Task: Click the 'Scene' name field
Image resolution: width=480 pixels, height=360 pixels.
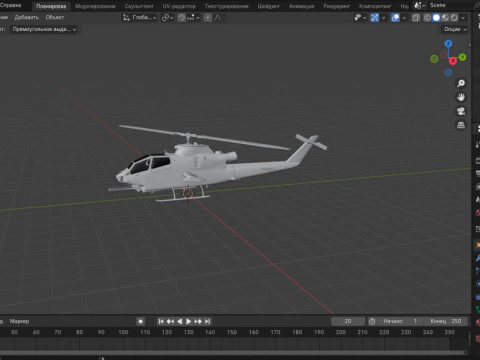Action: tap(449, 5)
